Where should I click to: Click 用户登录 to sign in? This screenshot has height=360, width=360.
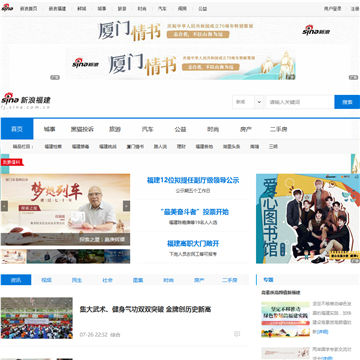333,9
